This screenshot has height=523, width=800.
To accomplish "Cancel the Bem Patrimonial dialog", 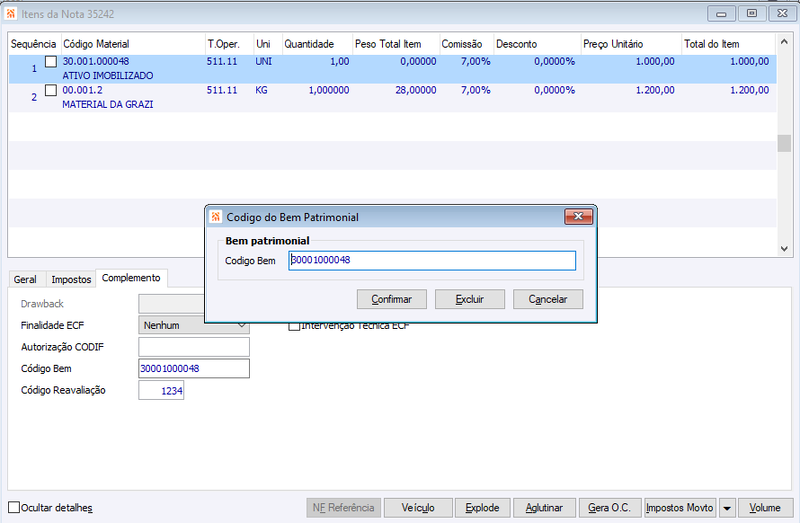I will pos(548,299).
